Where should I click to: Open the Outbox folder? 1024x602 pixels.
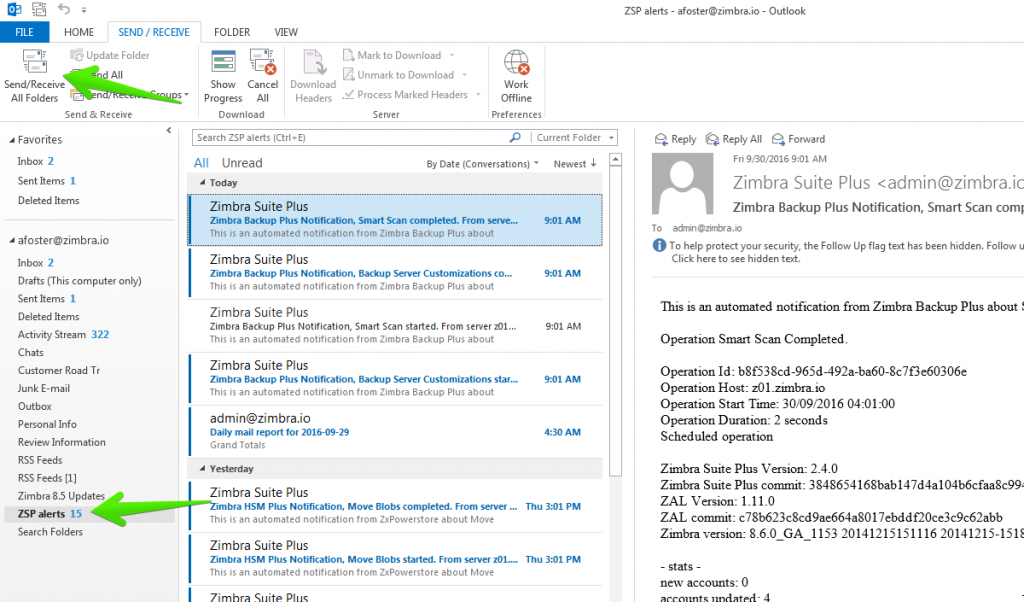click(x=35, y=406)
